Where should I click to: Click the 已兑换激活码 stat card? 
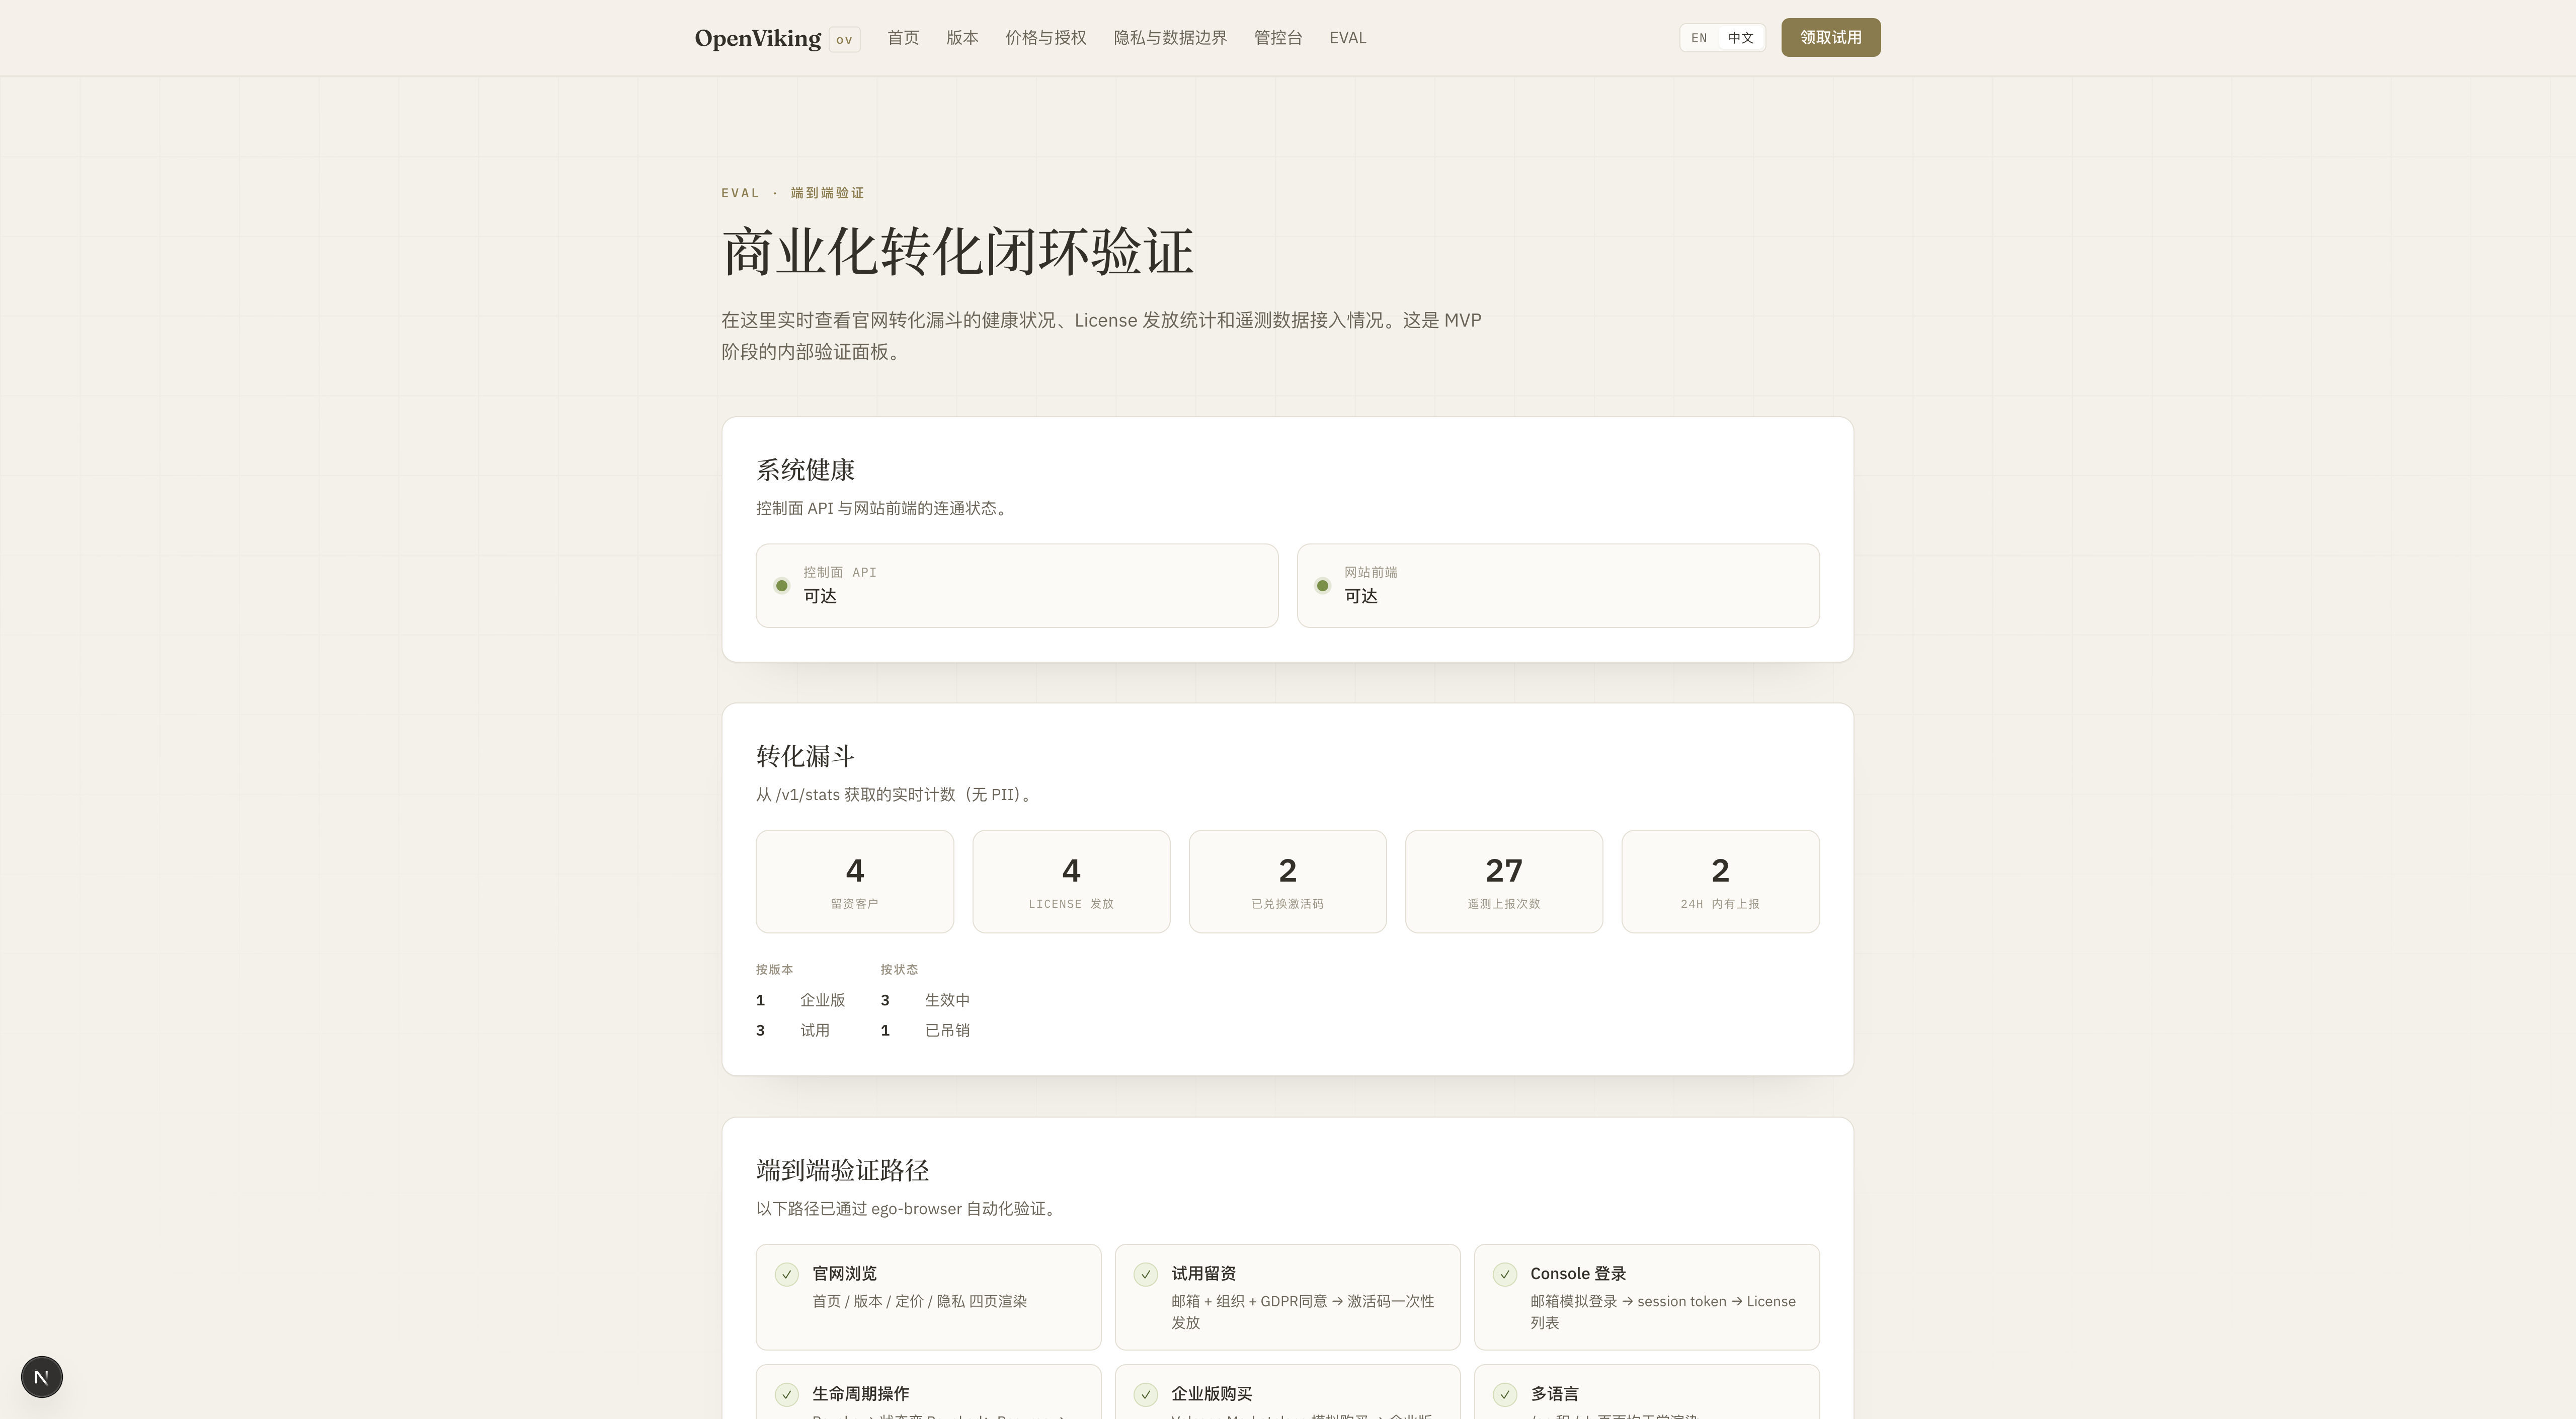[x=1288, y=881]
